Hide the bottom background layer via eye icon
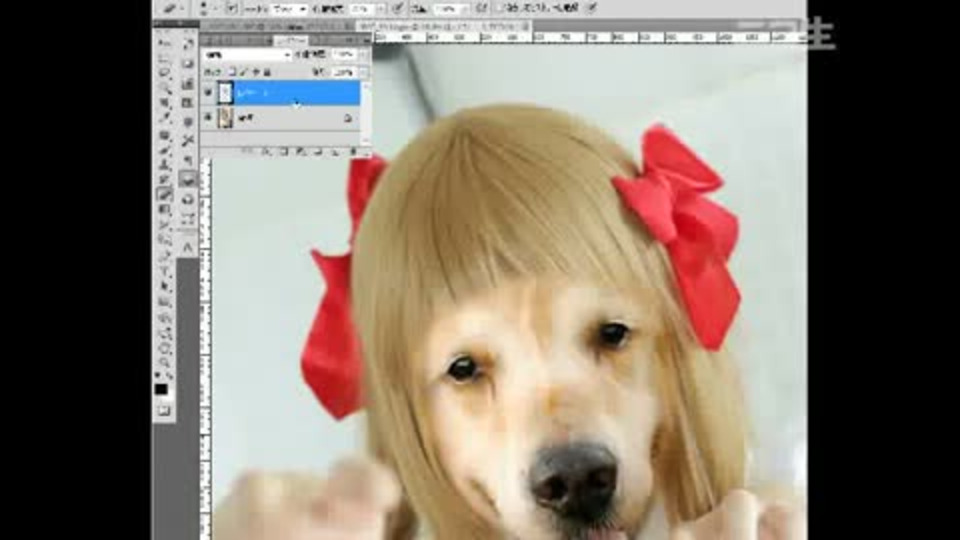The height and width of the screenshot is (540, 960). [x=208, y=117]
